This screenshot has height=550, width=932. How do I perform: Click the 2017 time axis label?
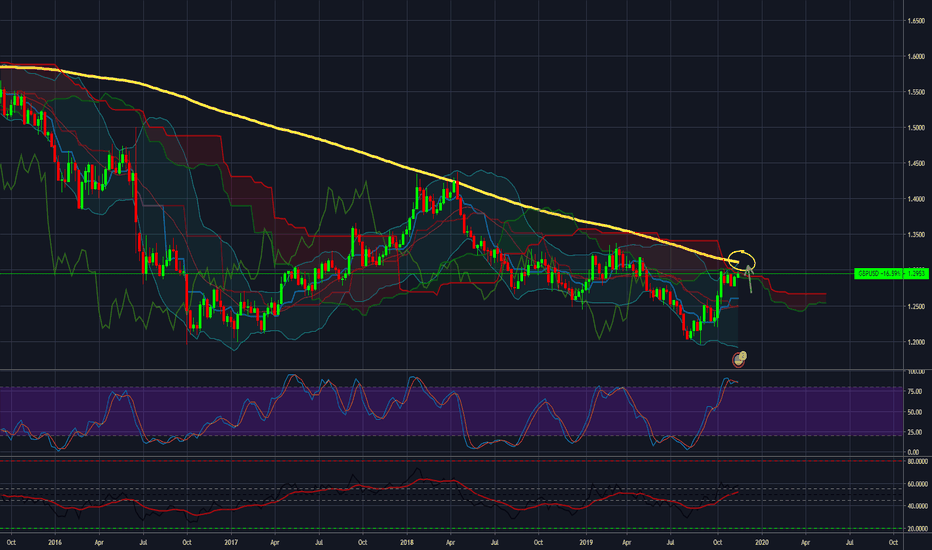tap(230, 541)
